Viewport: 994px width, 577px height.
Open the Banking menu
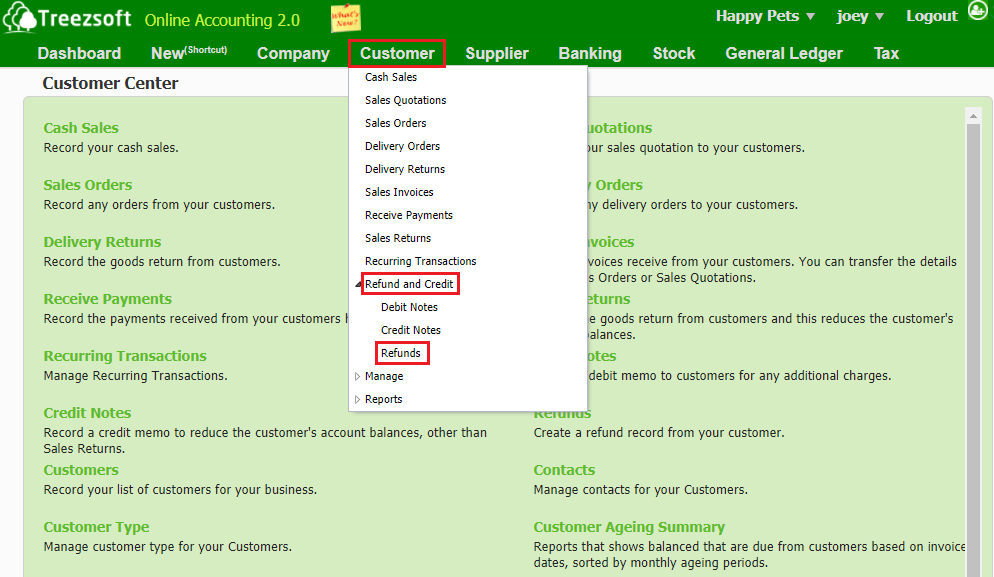tap(590, 54)
